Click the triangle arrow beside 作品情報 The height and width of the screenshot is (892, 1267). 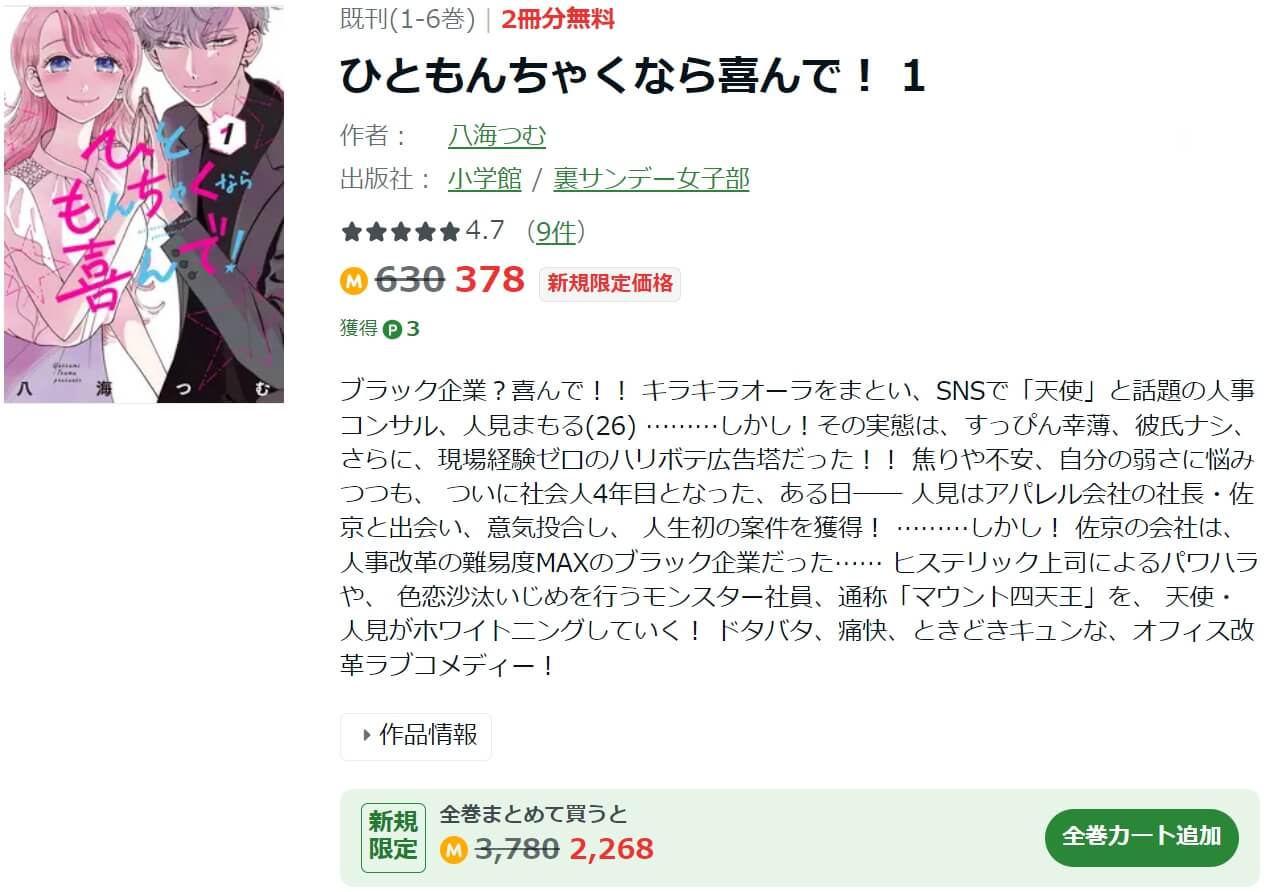pyautogui.click(x=367, y=736)
